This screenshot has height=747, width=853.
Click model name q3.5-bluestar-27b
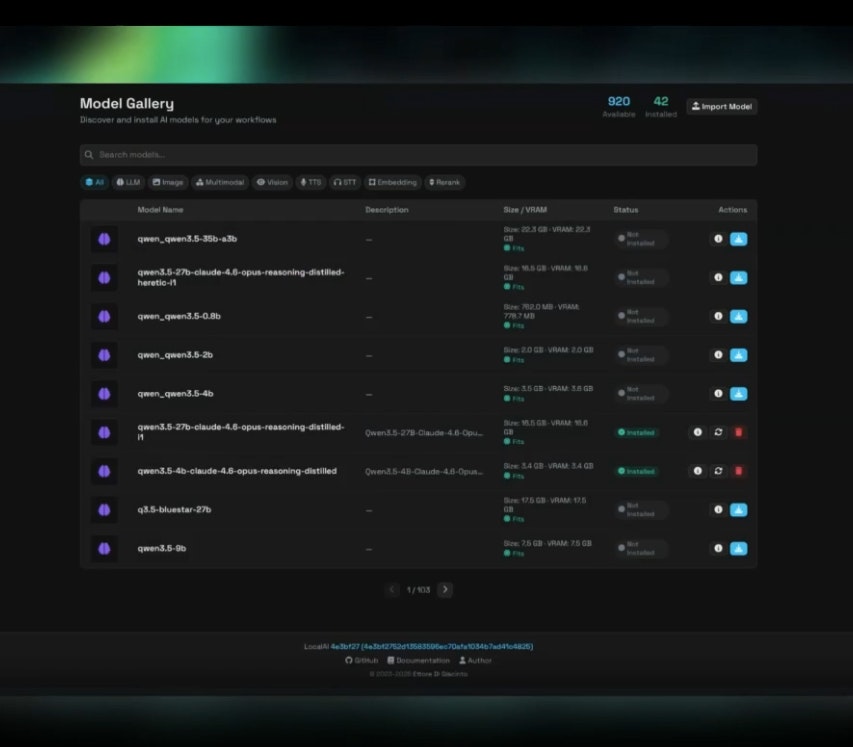[174, 510]
